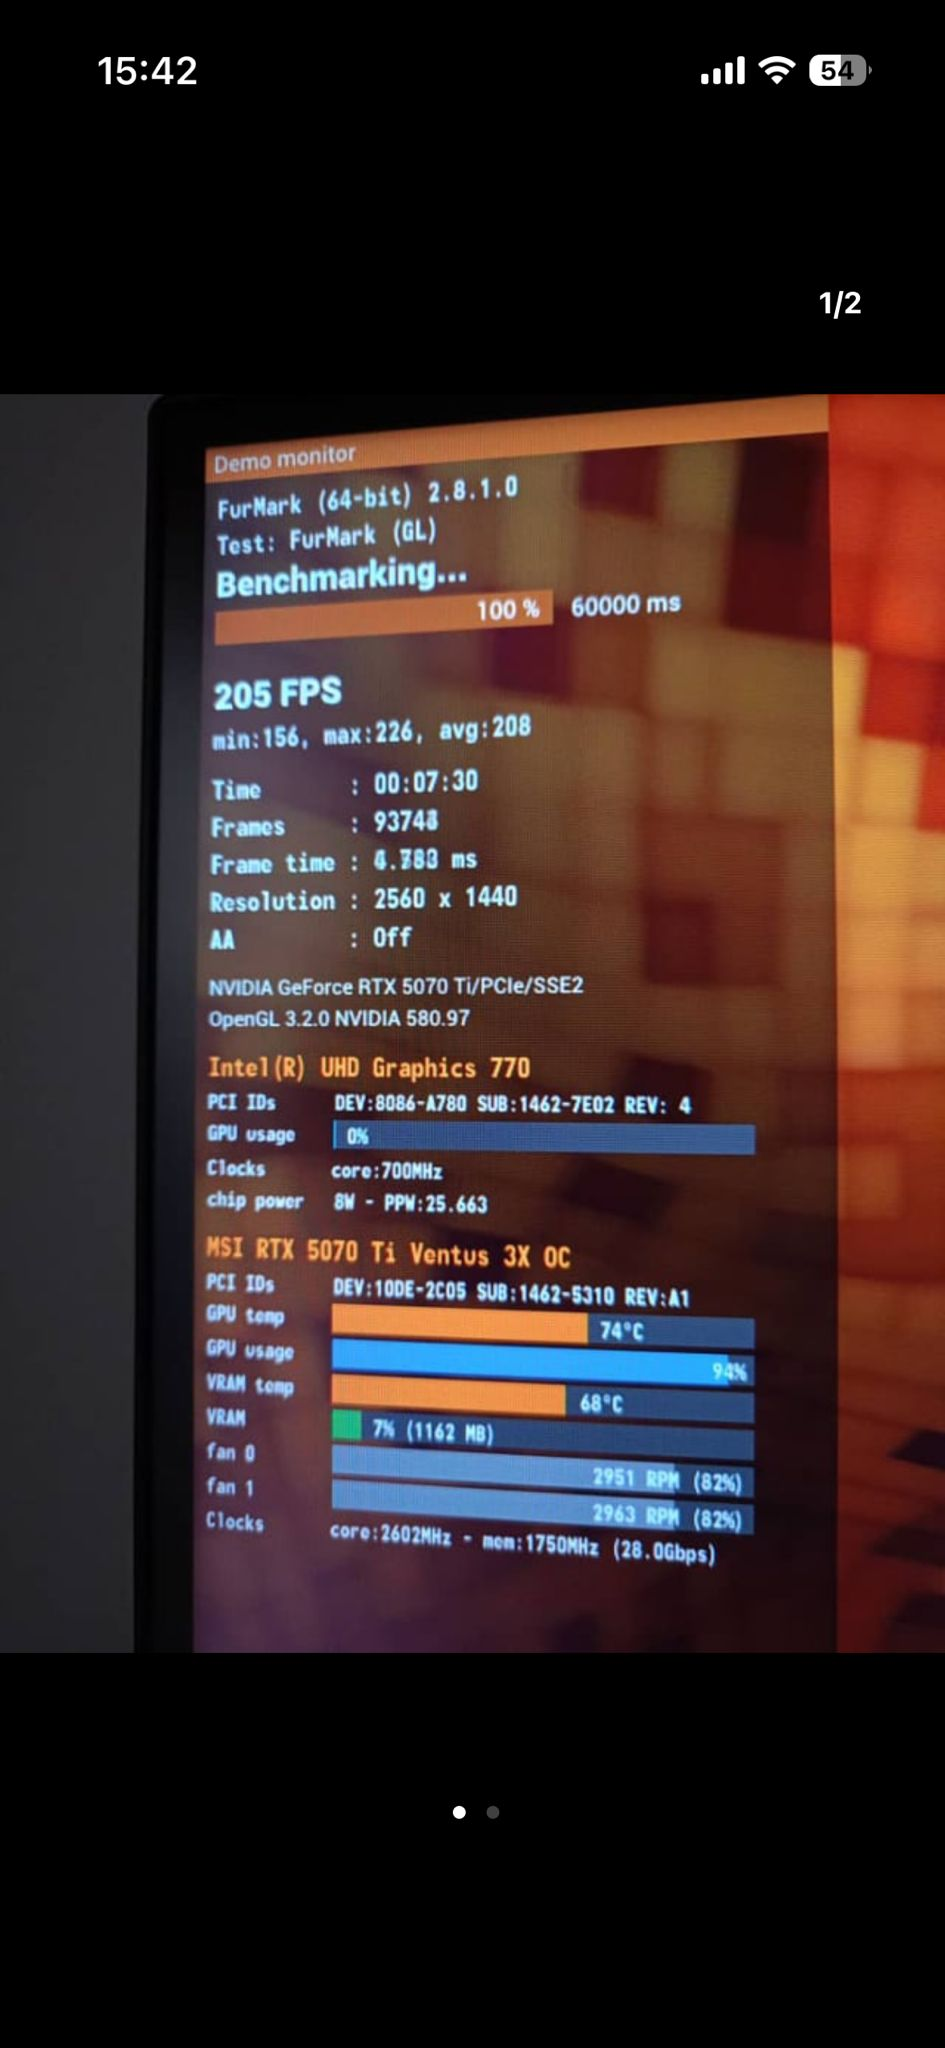Click the OpenGL 3.2.0 NVIDIA 580.97 line
The image size is (945, 2048).
tap(339, 1019)
